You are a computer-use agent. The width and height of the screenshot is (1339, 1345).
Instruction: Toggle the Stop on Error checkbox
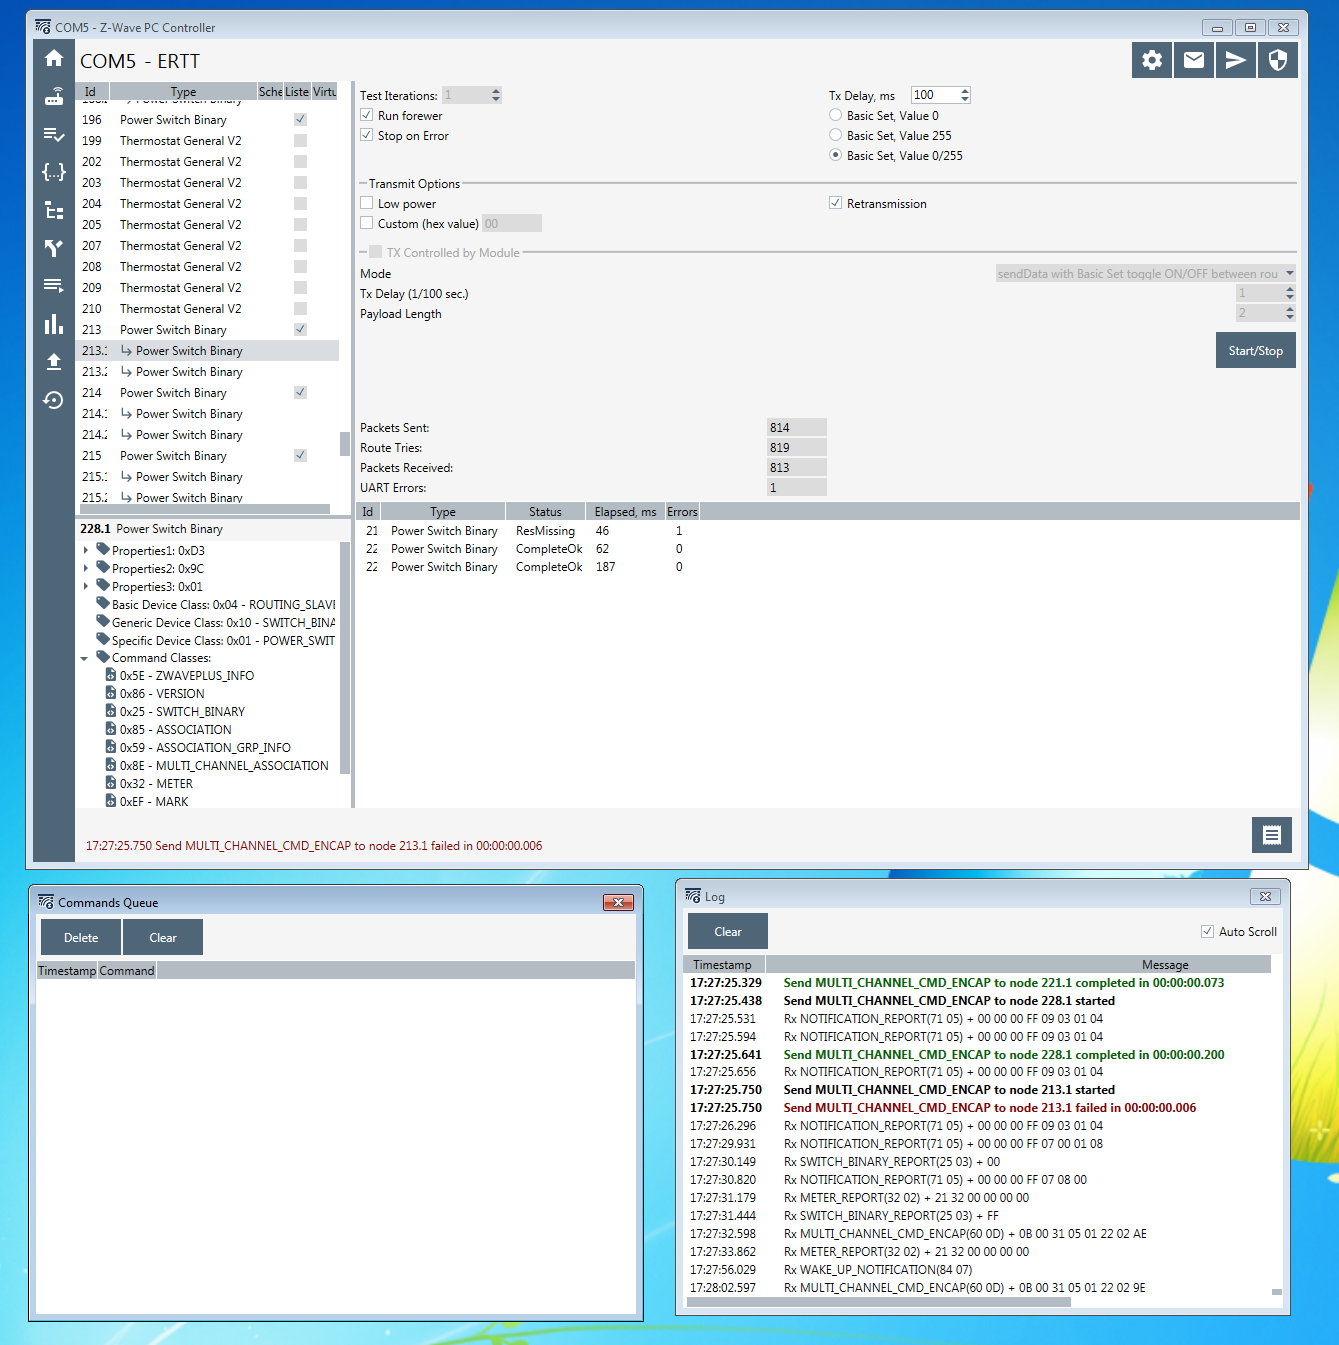367,135
